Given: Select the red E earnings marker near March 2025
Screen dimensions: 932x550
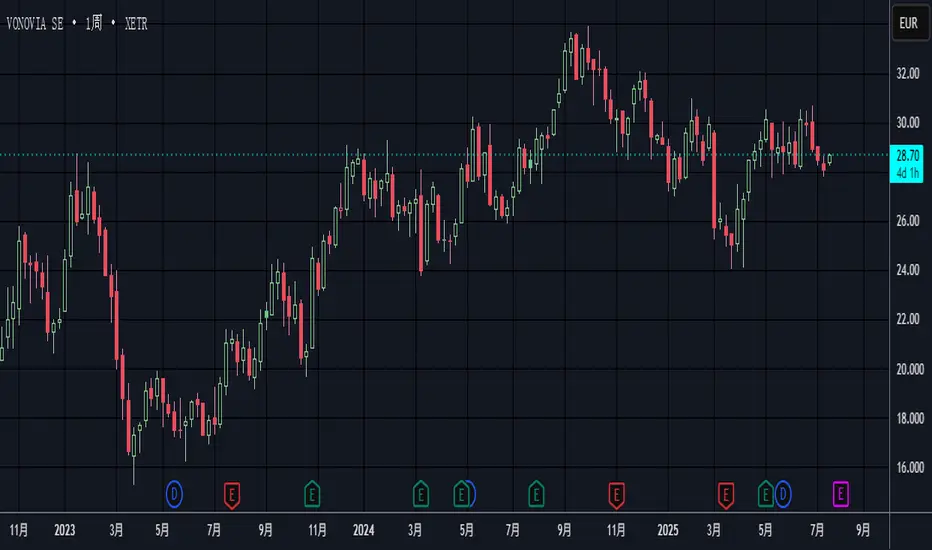Looking at the screenshot, I should point(726,492).
